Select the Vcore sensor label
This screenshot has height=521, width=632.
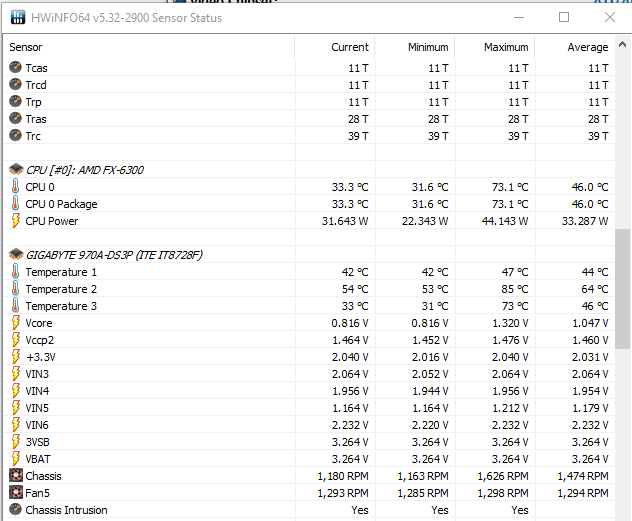coord(39,323)
